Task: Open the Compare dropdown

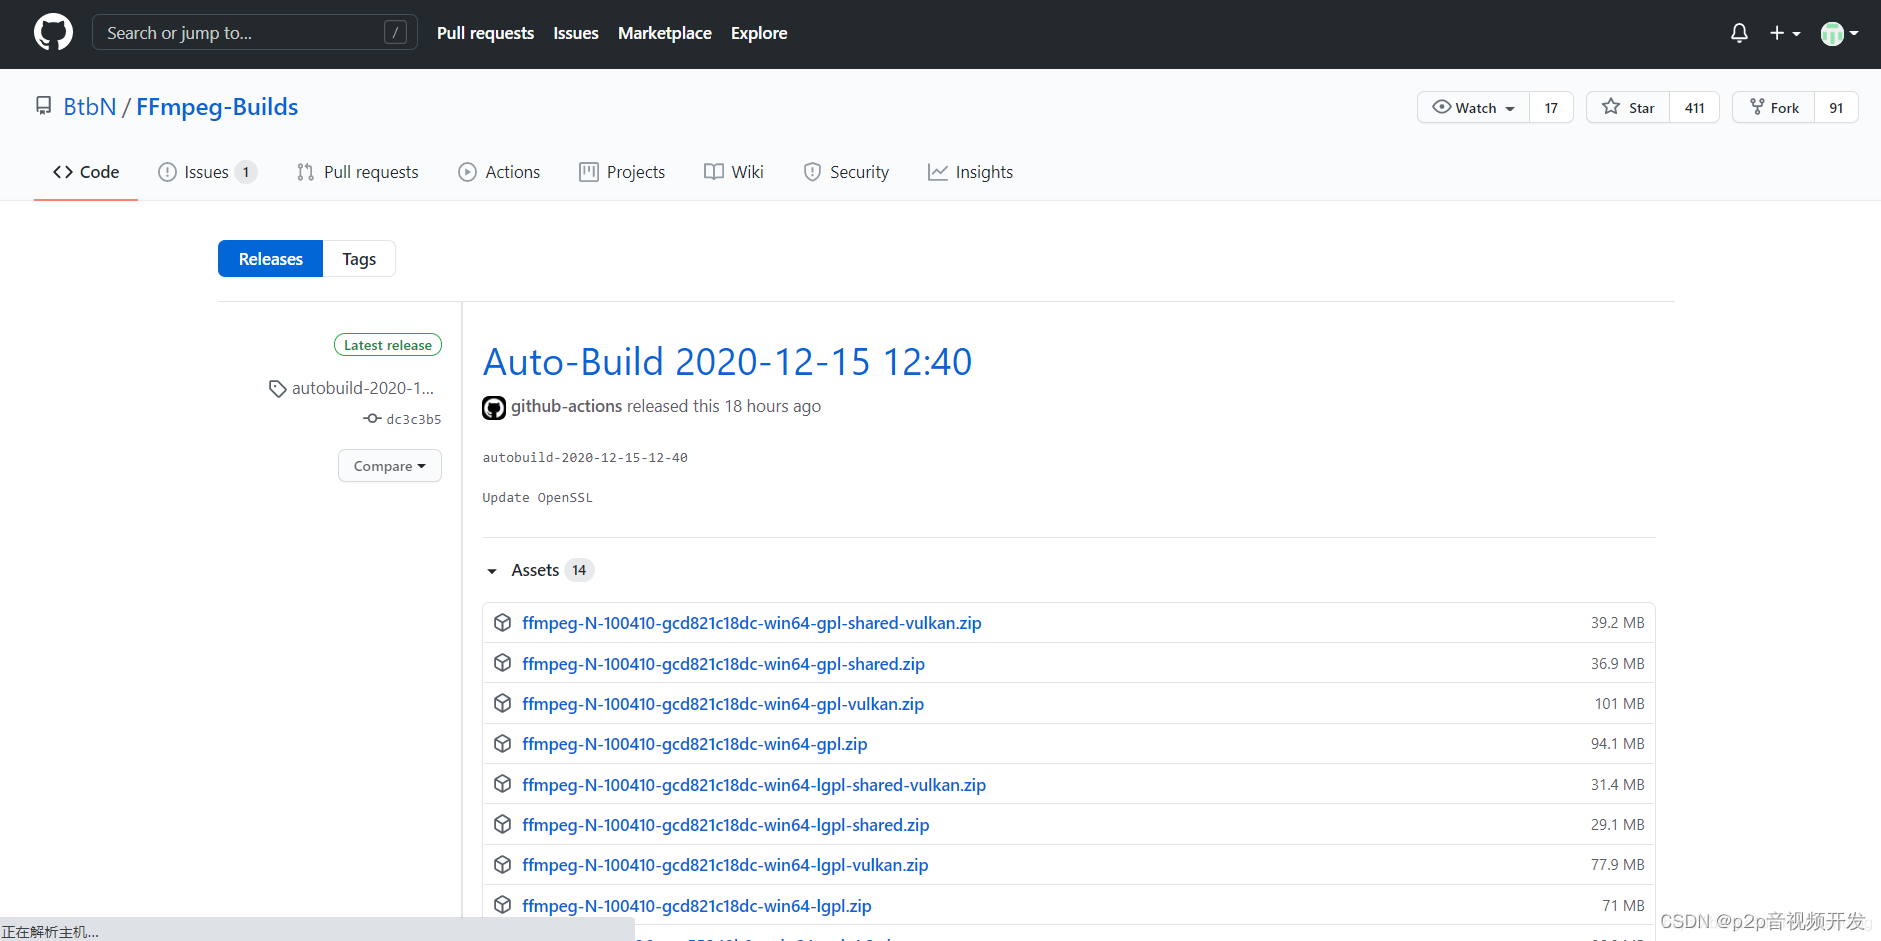Action: coord(390,466)
